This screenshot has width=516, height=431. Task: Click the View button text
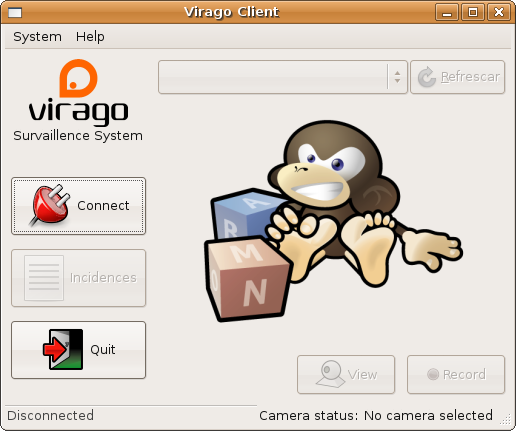tap(362, 375)
